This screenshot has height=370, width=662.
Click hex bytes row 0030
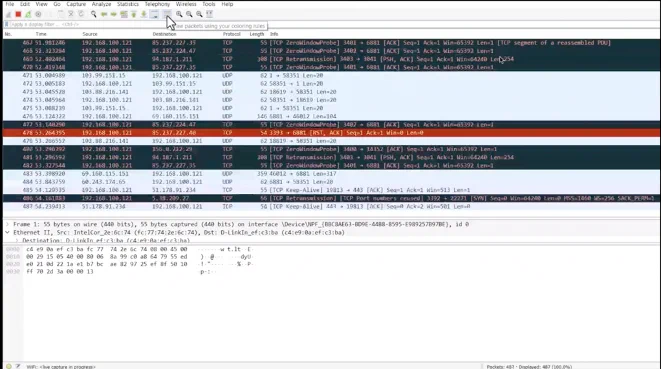[x=60, y=272]
